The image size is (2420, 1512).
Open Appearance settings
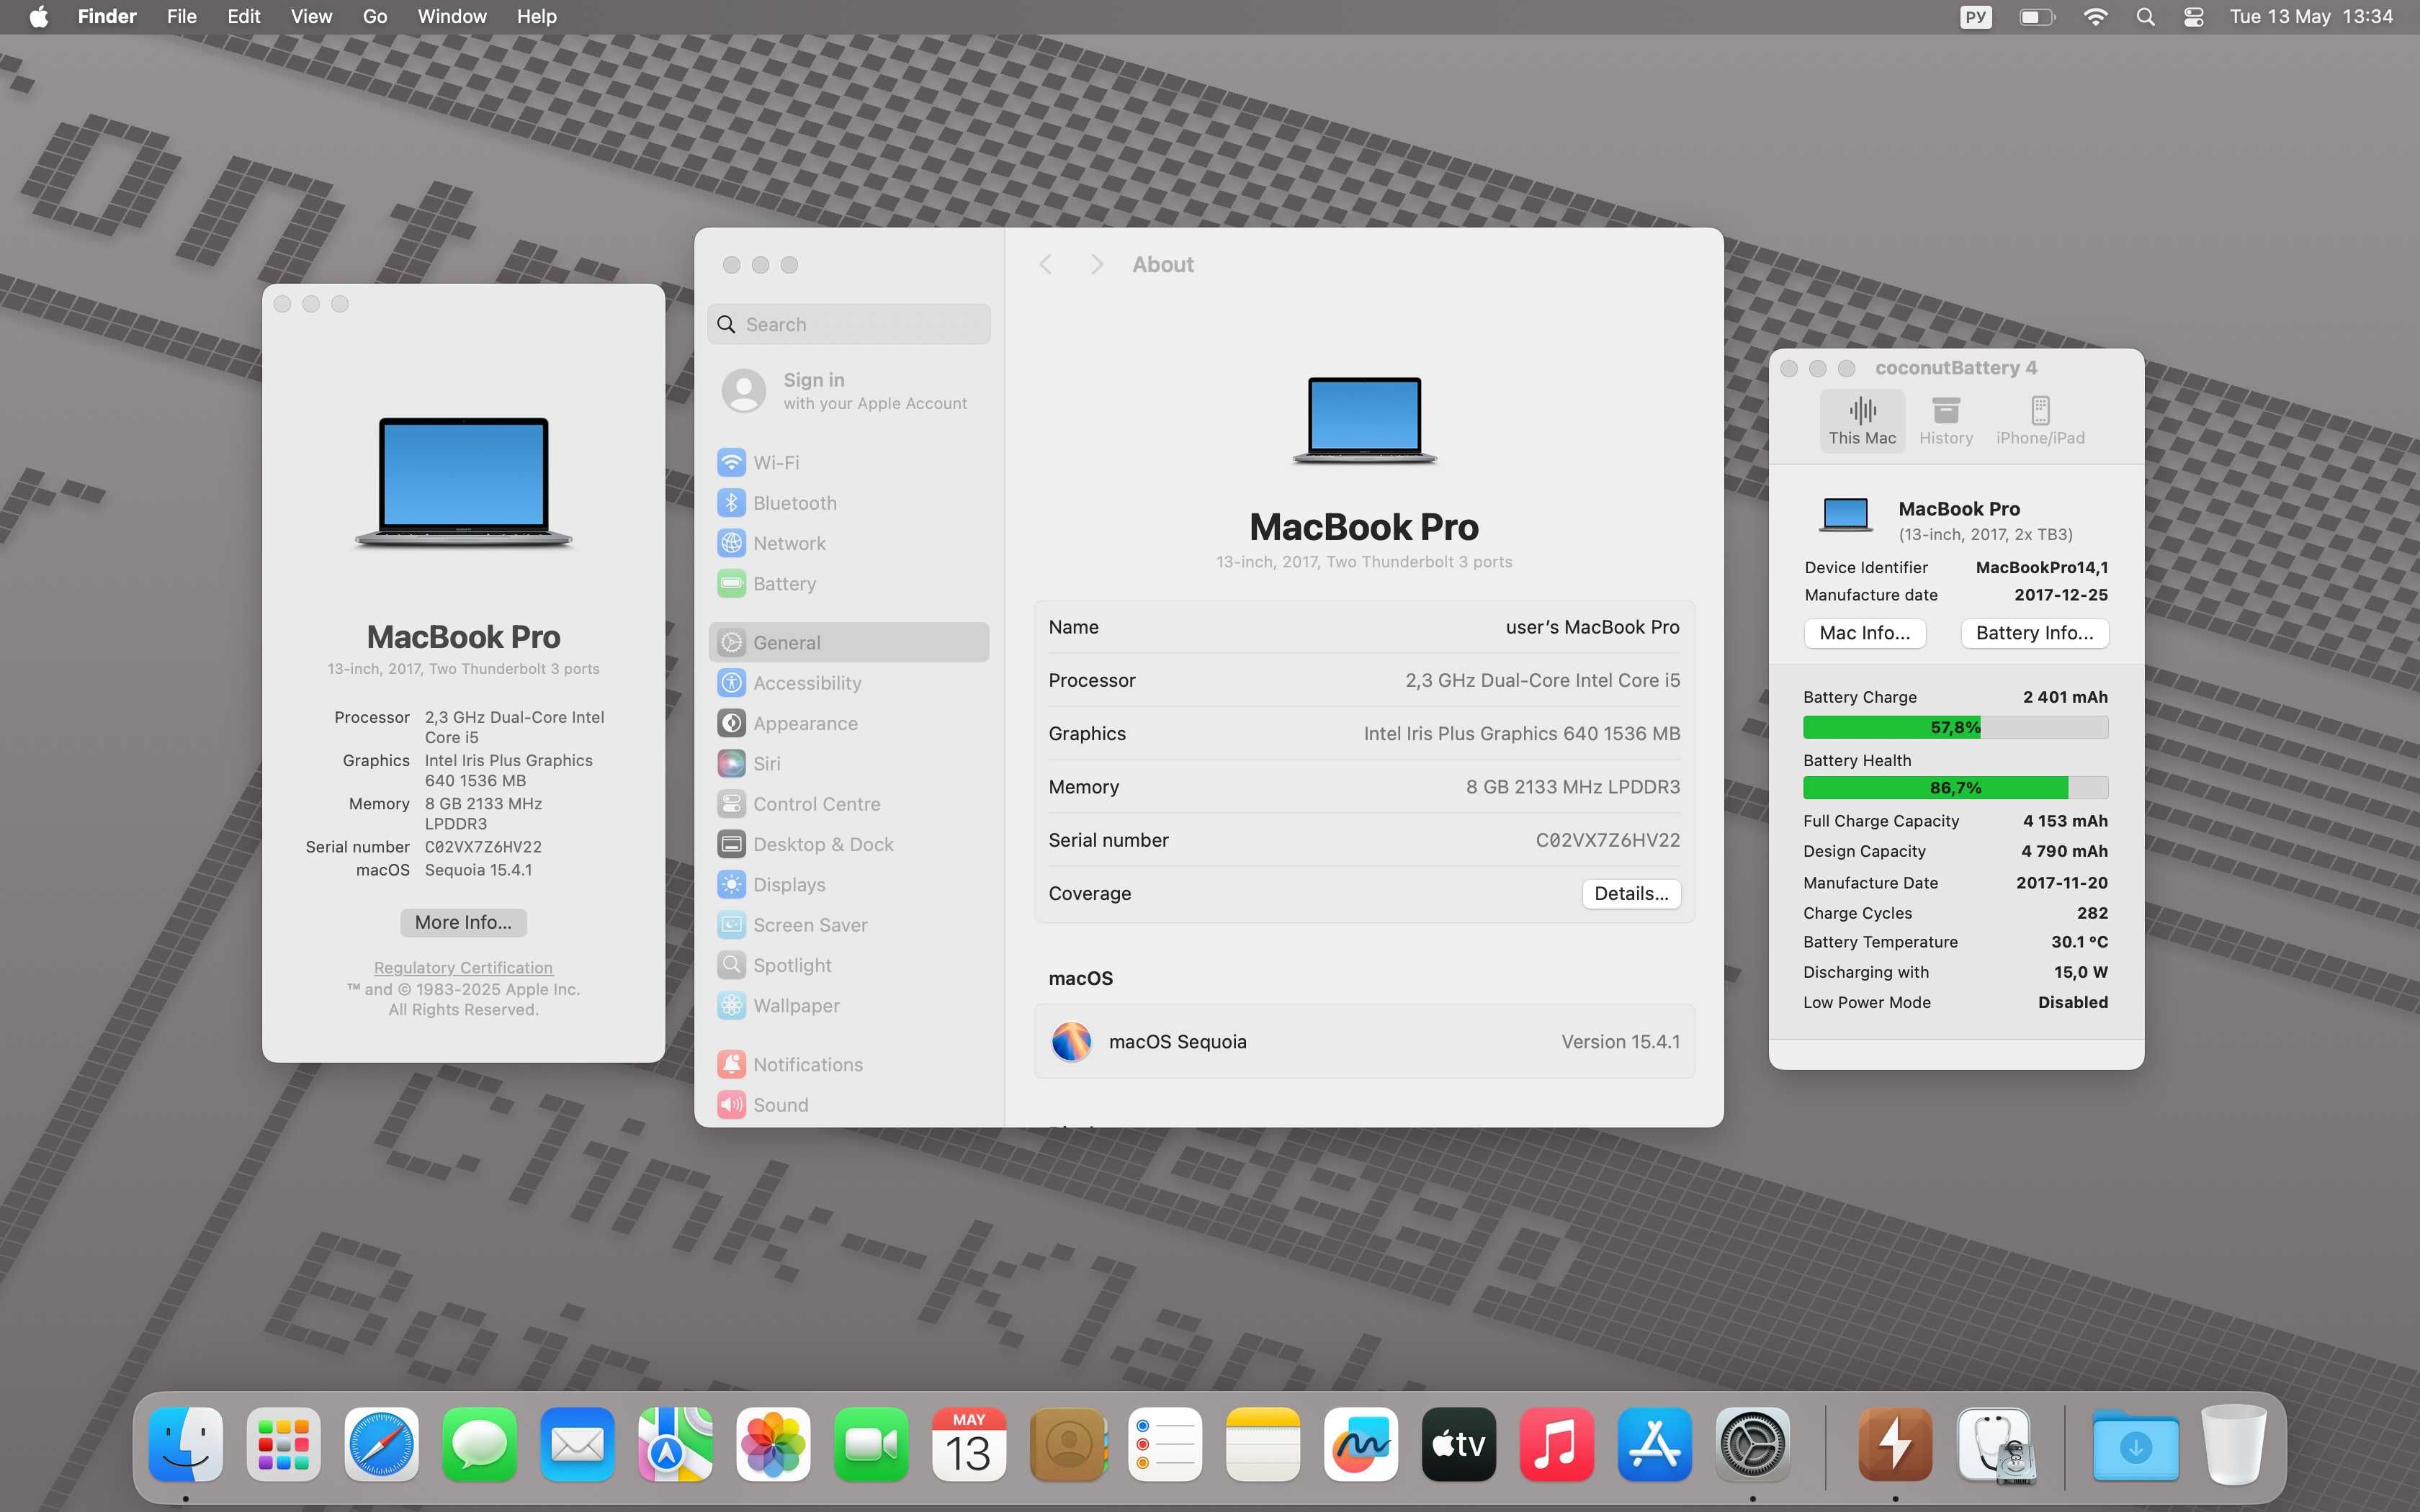[x=848, y=723]
